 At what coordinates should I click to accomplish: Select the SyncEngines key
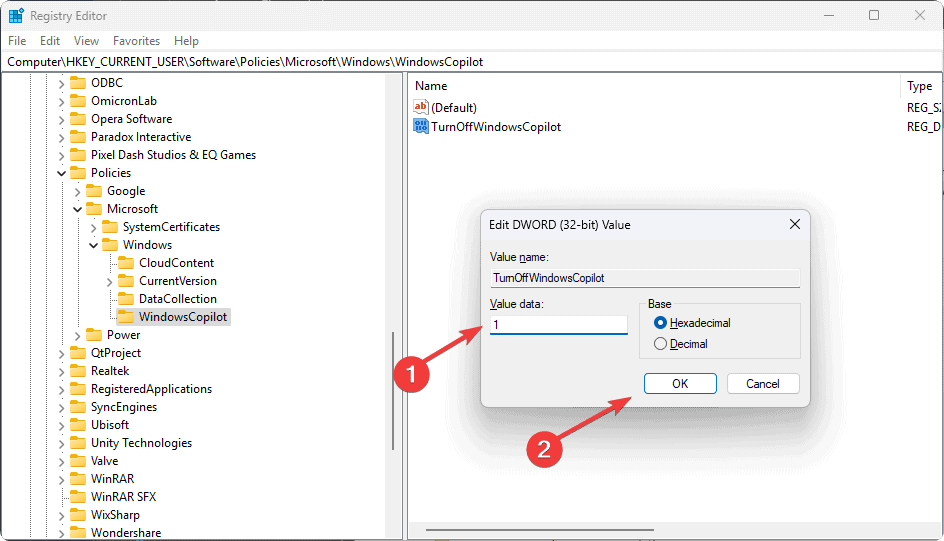pos(124,407)
